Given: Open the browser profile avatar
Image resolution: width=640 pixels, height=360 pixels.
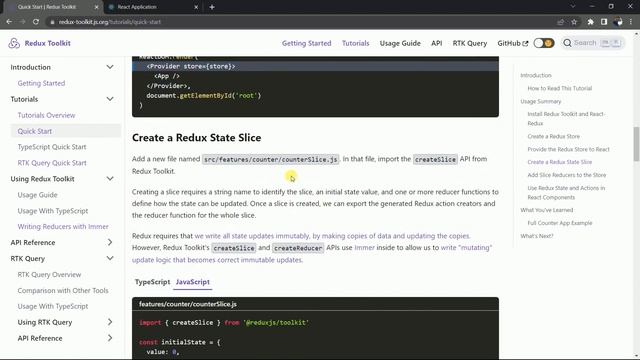Looking at the screenshot, I should click(618, 22).
